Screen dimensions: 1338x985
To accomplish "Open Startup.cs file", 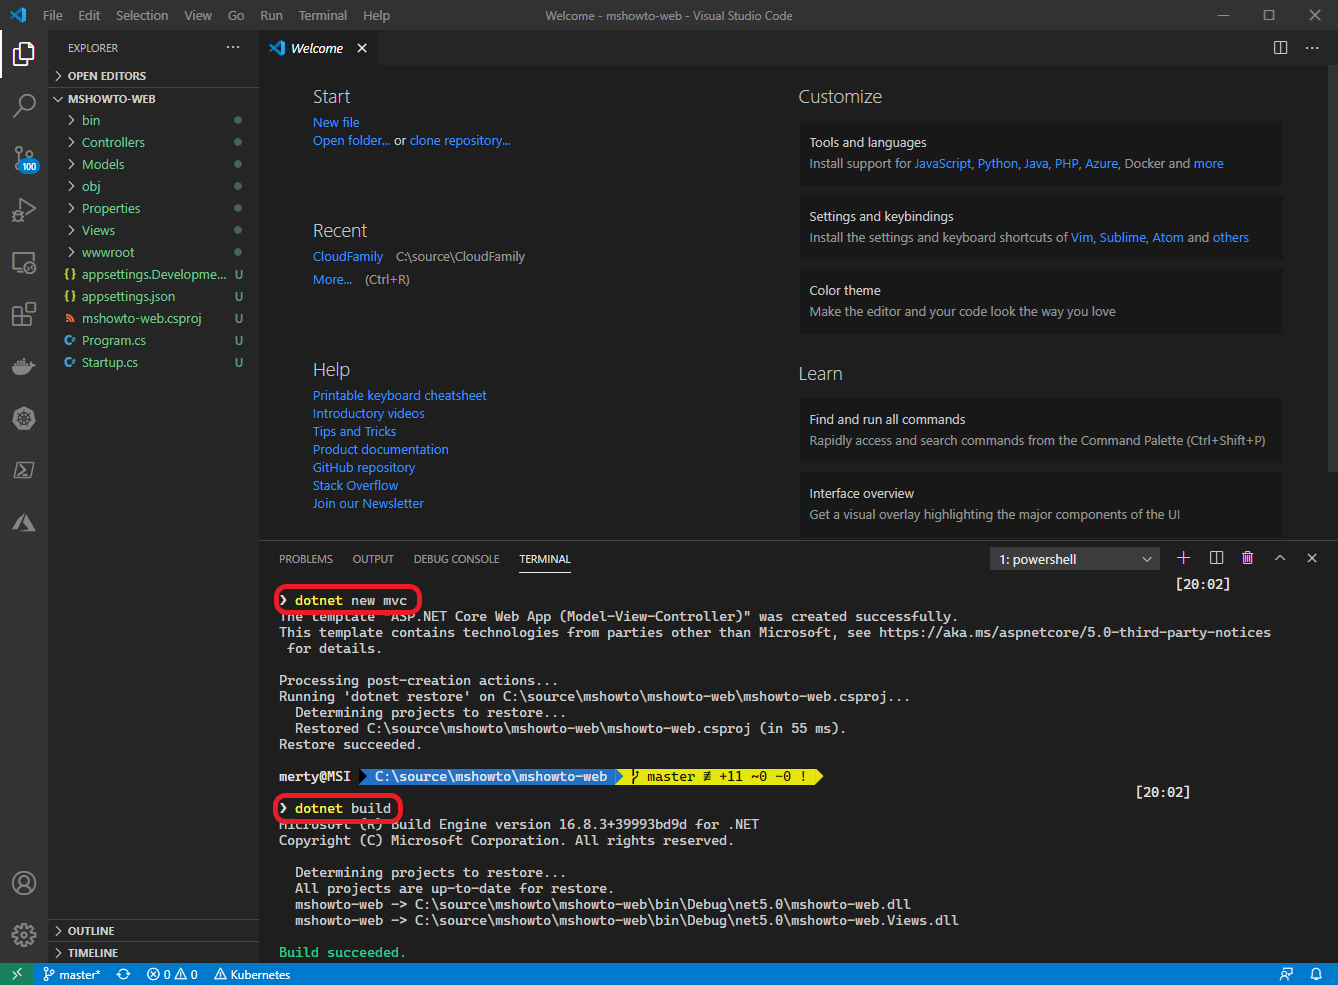I will tap(153, 362).
